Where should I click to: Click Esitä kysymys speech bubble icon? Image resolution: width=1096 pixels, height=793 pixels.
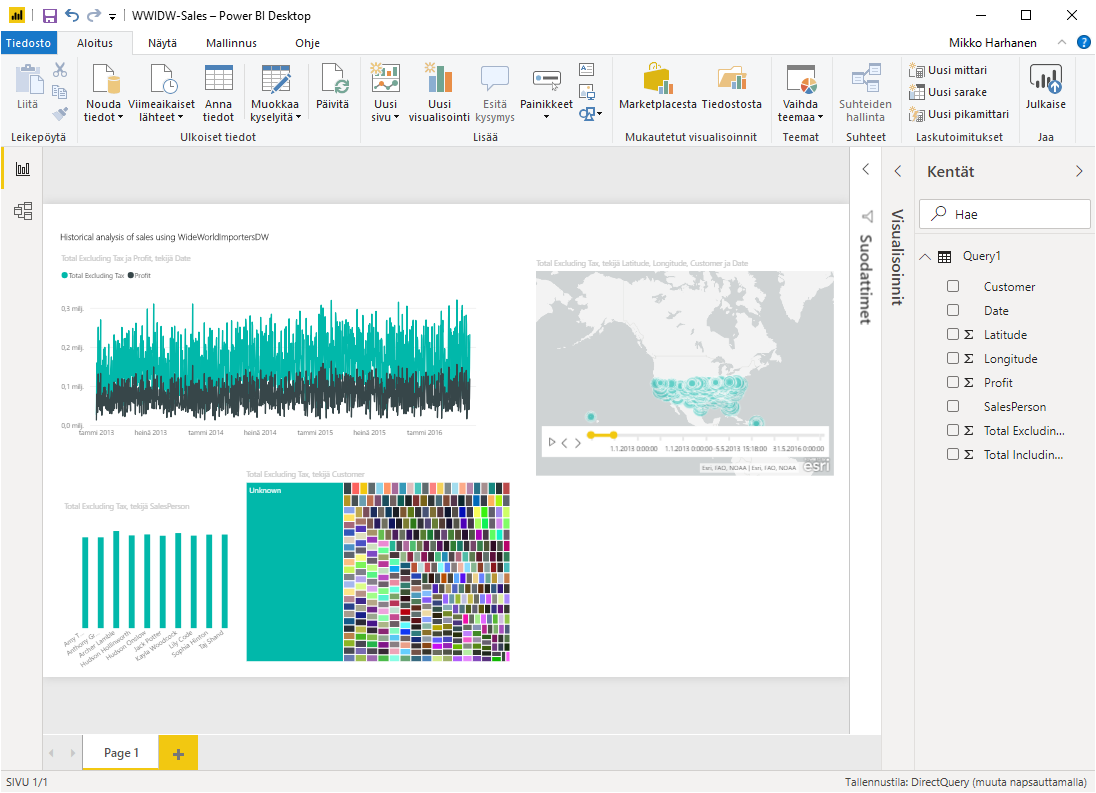[x=495, y=78]
